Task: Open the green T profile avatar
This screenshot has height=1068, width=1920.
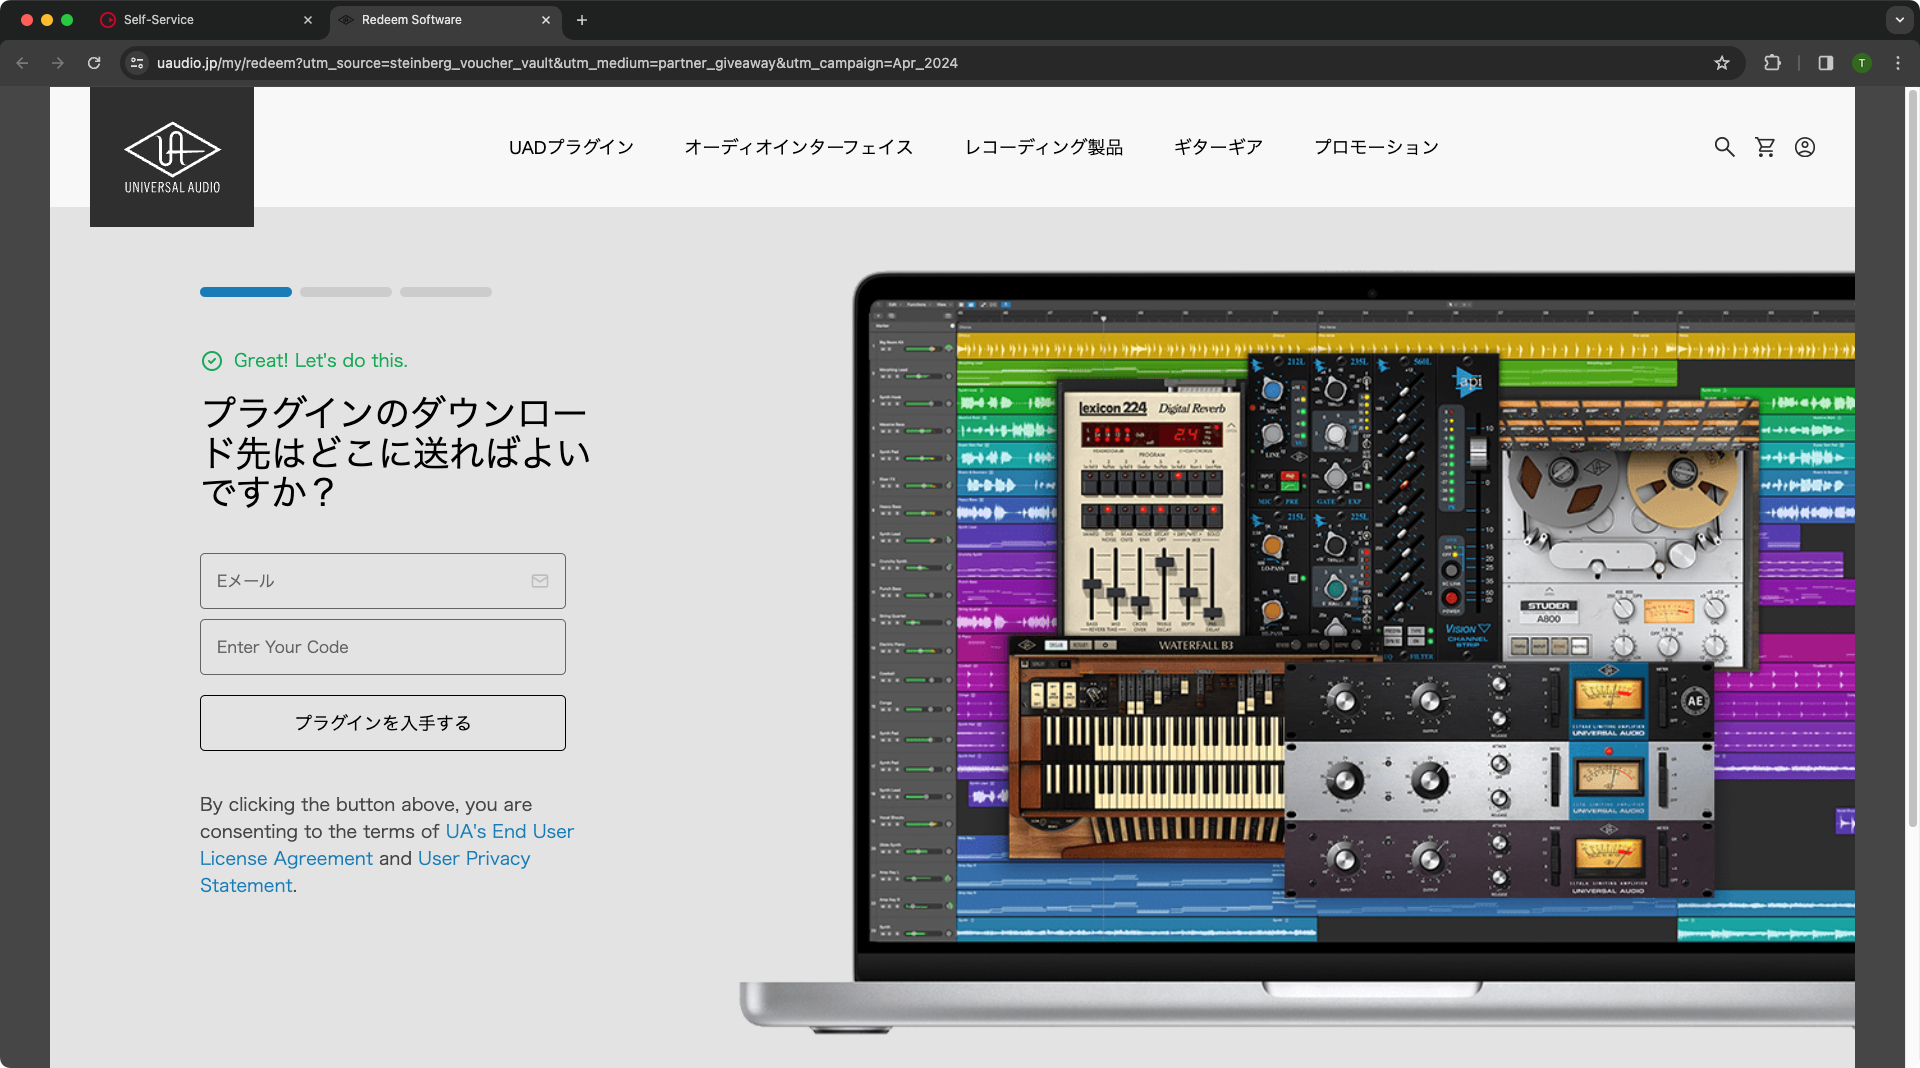Action: pos(1862,63)
